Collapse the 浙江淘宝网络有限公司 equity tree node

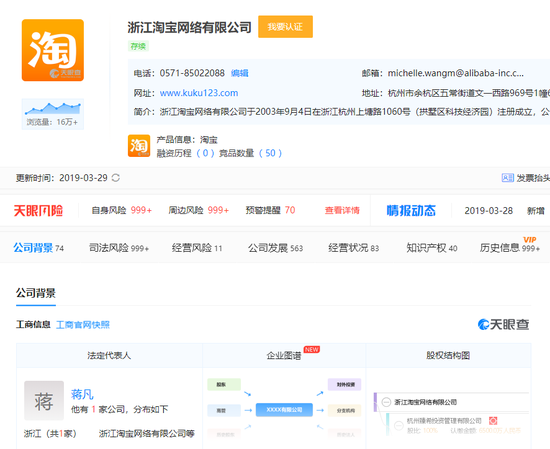pos(386,402)
